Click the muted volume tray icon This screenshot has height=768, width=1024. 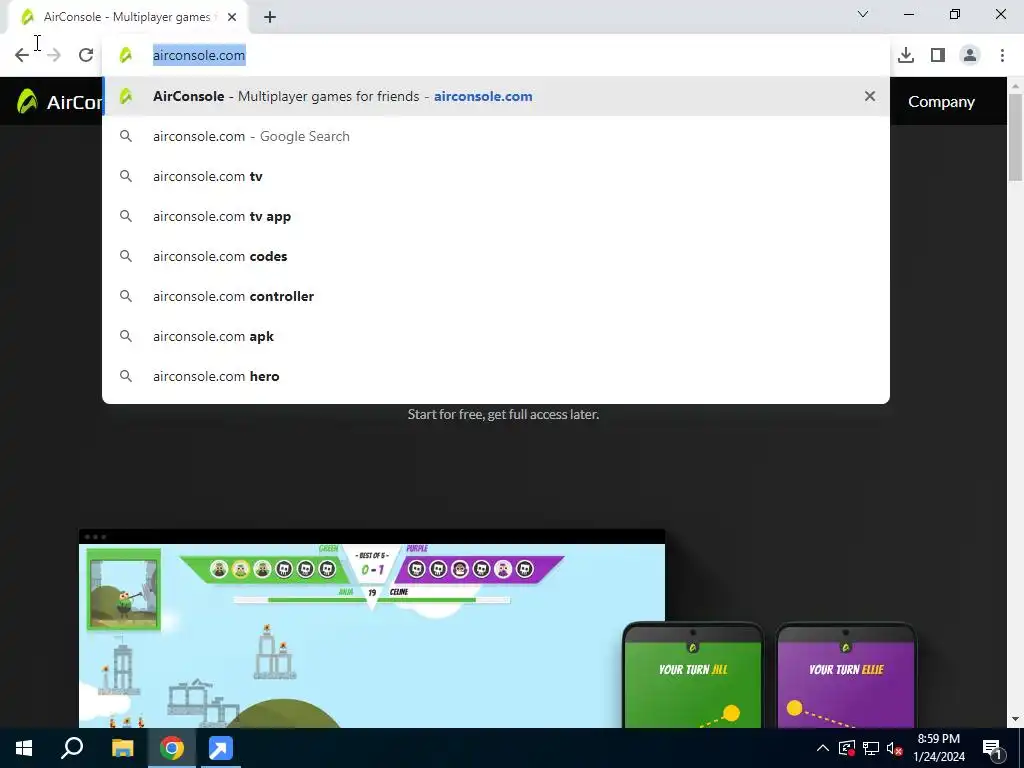(x=895, y=748)
